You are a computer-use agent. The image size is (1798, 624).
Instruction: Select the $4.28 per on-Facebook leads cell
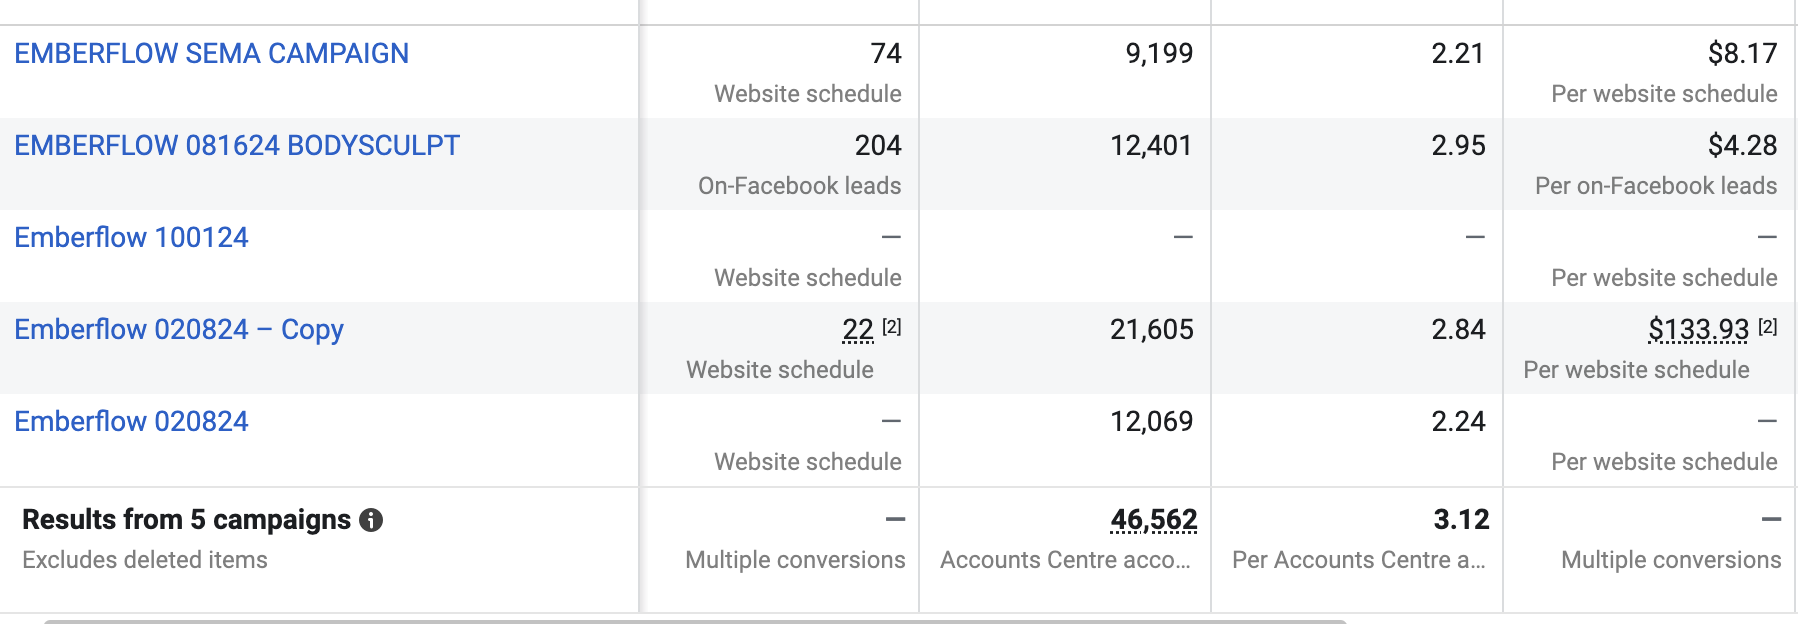pyautogui.click(x=1650, y=164)
